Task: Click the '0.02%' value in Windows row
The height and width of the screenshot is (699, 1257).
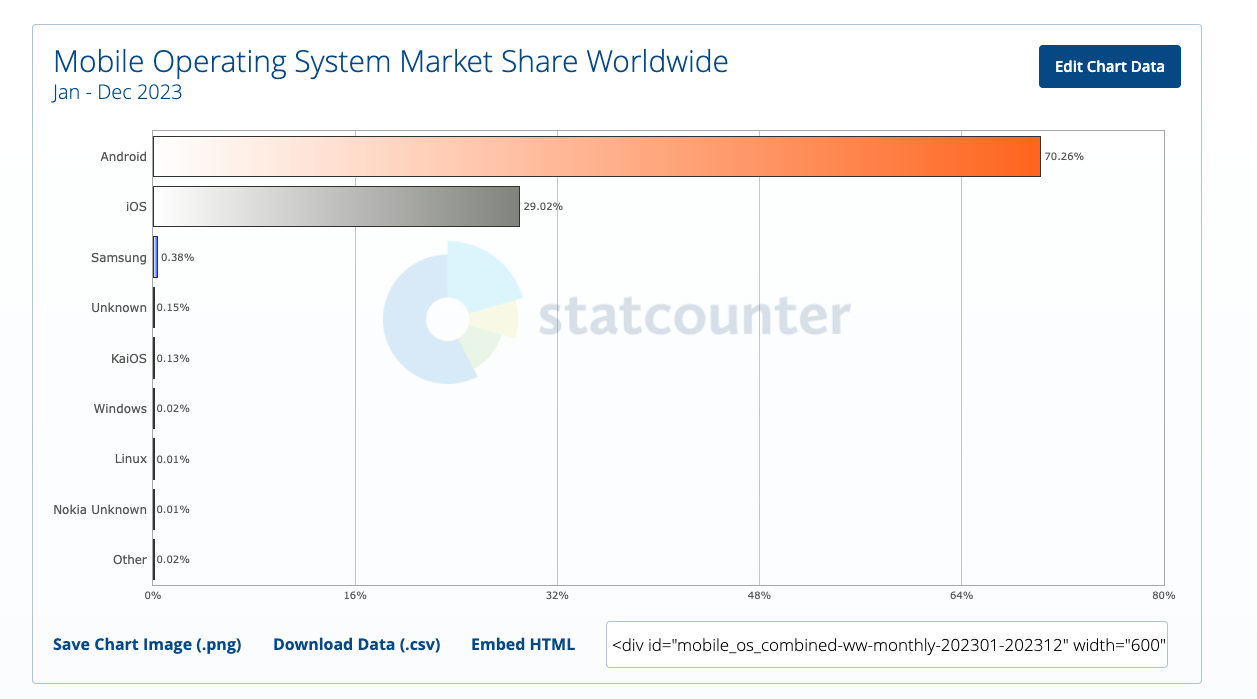Action: point(173,409)
